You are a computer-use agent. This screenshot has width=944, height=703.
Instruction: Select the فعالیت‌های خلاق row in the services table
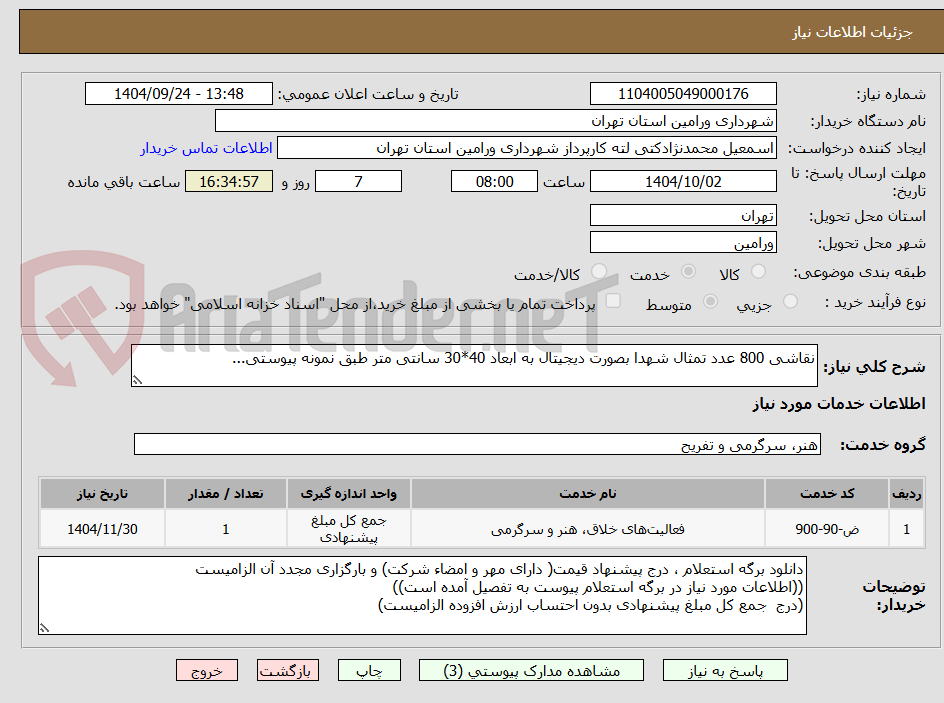click(x=470, y=528)
